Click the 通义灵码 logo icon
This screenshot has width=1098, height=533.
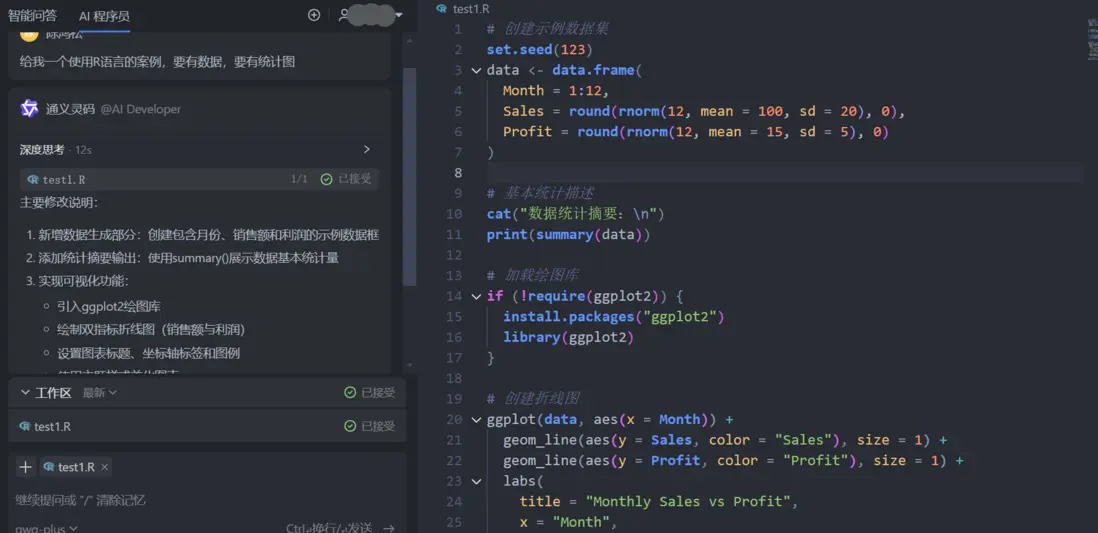click(29, 109)
